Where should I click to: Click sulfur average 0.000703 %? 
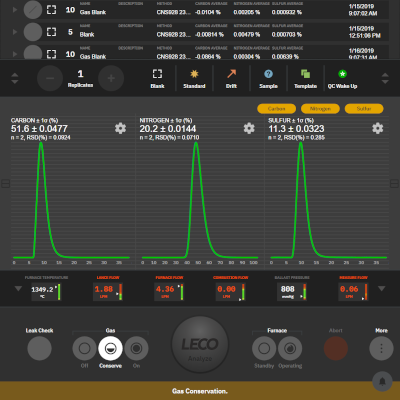click(287, 35)
